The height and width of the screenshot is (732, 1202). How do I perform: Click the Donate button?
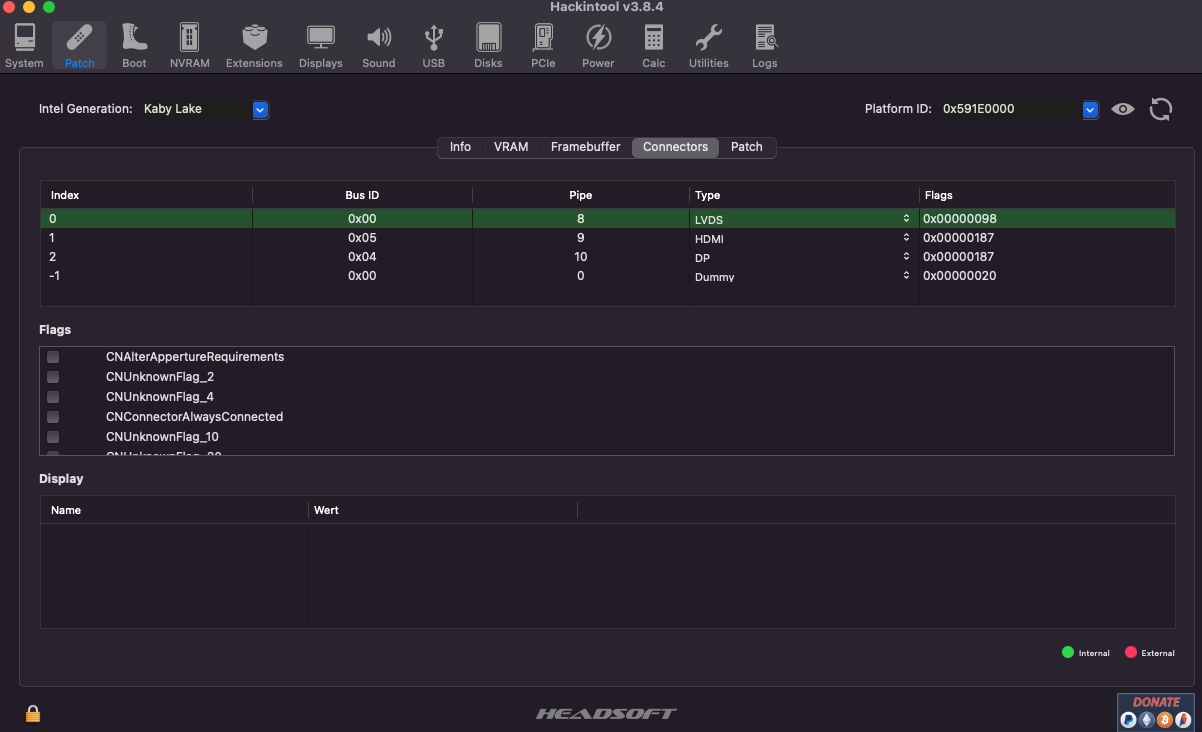[x=1156, y=711]
